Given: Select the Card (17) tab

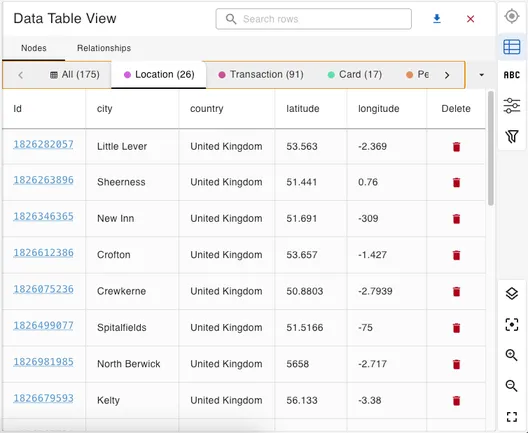Looking at the screenshot, I should pos(355,75).
